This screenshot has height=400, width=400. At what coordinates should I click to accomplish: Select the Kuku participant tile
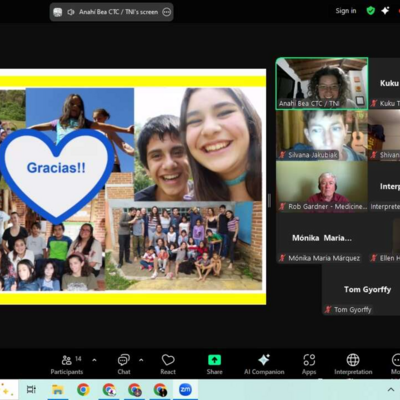[384, 83]
